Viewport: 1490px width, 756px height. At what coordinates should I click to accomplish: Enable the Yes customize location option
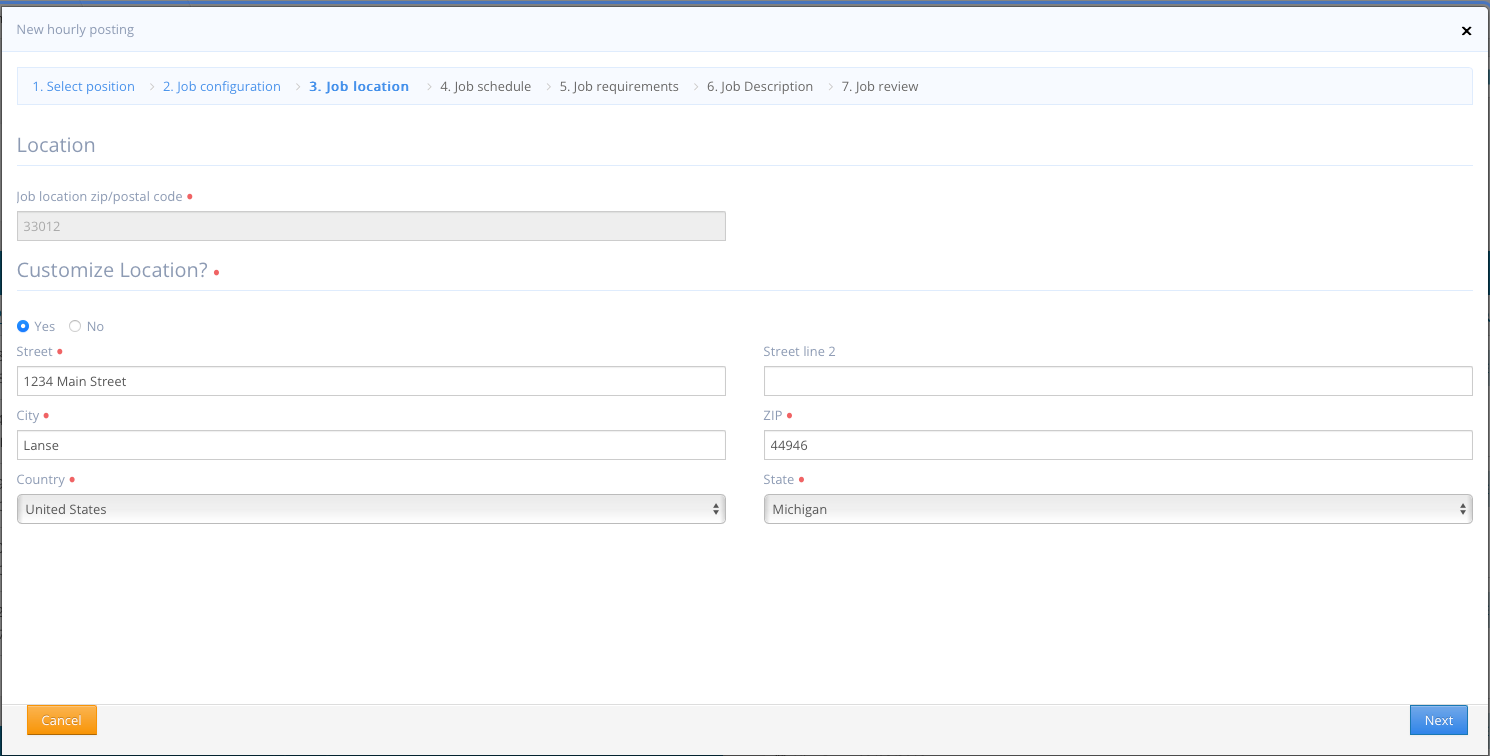(22, 326)
